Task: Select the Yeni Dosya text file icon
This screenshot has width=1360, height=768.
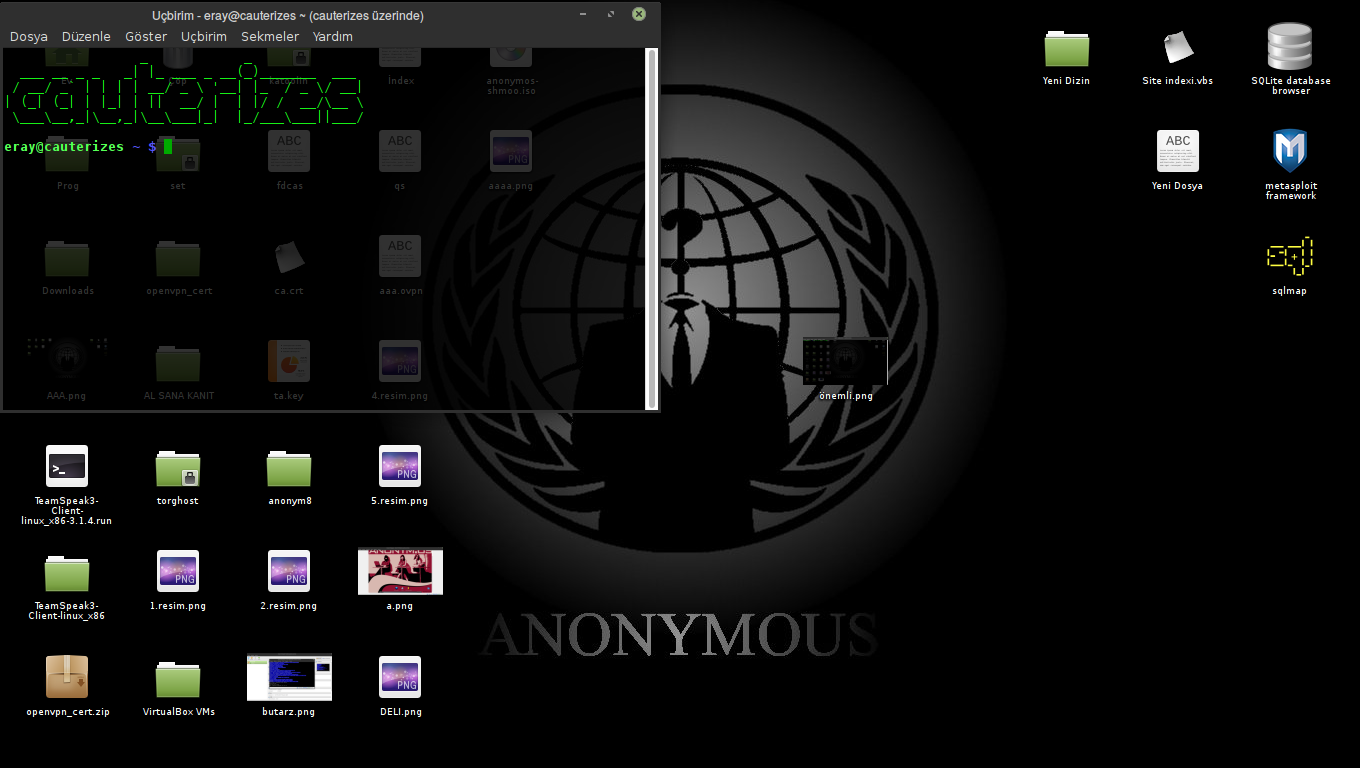Action: coord(1178,151)
